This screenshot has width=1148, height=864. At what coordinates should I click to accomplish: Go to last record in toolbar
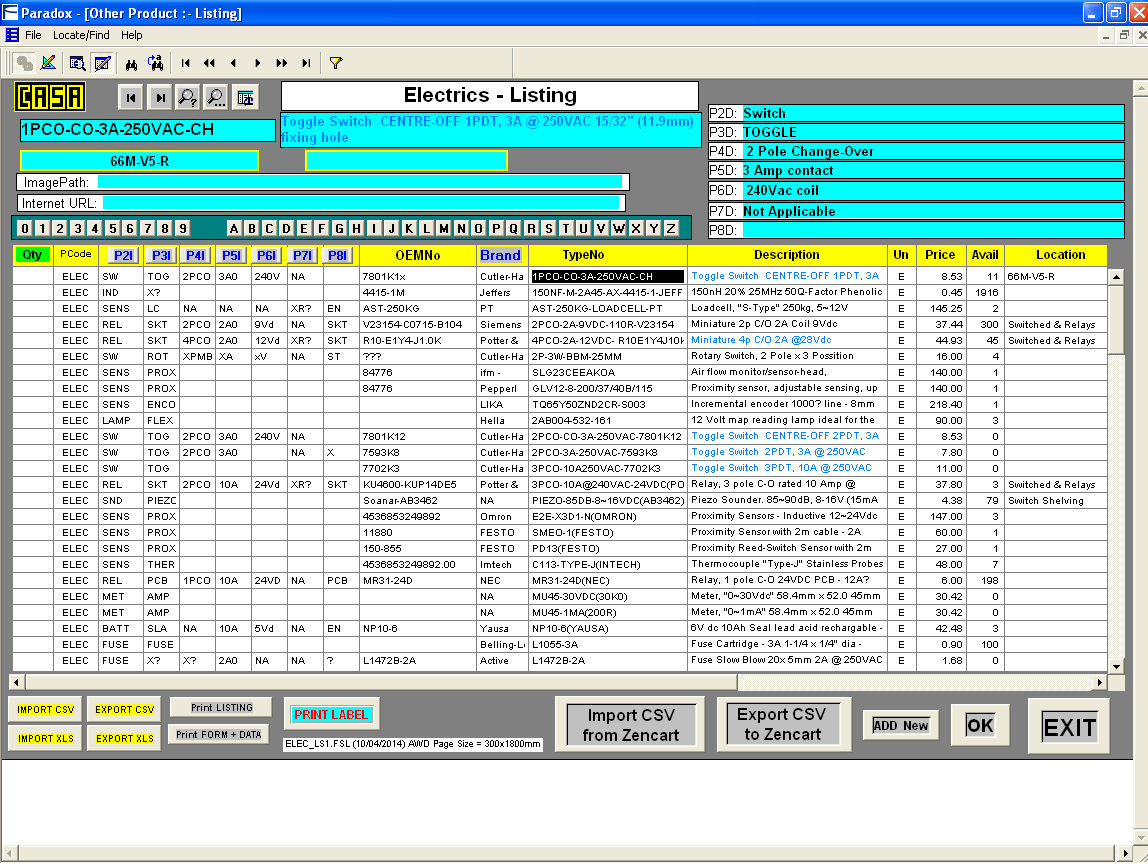click(306, 64)
